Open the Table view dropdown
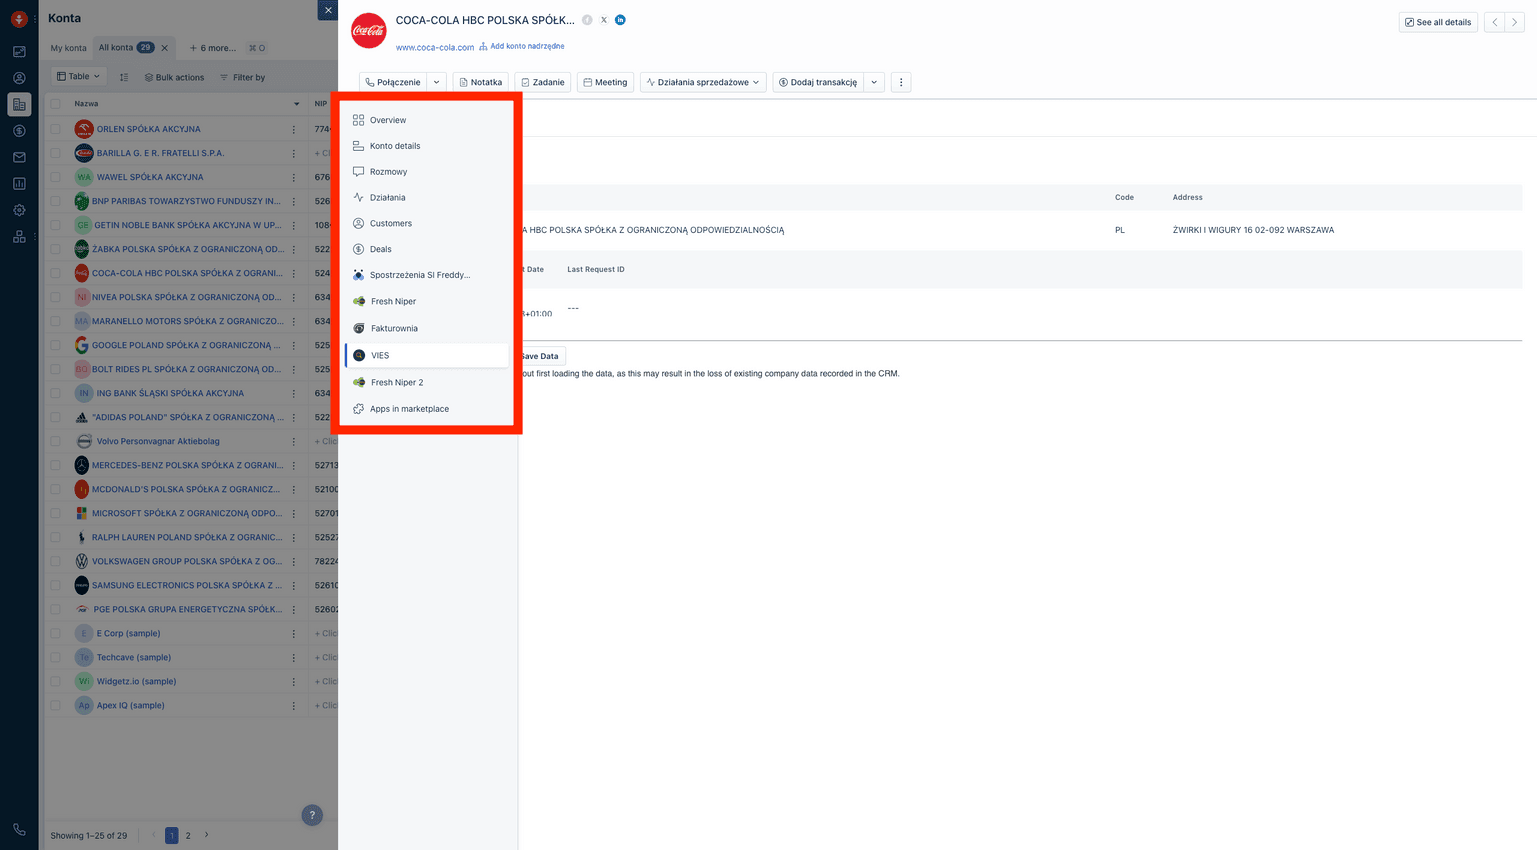 pos(78,76)
